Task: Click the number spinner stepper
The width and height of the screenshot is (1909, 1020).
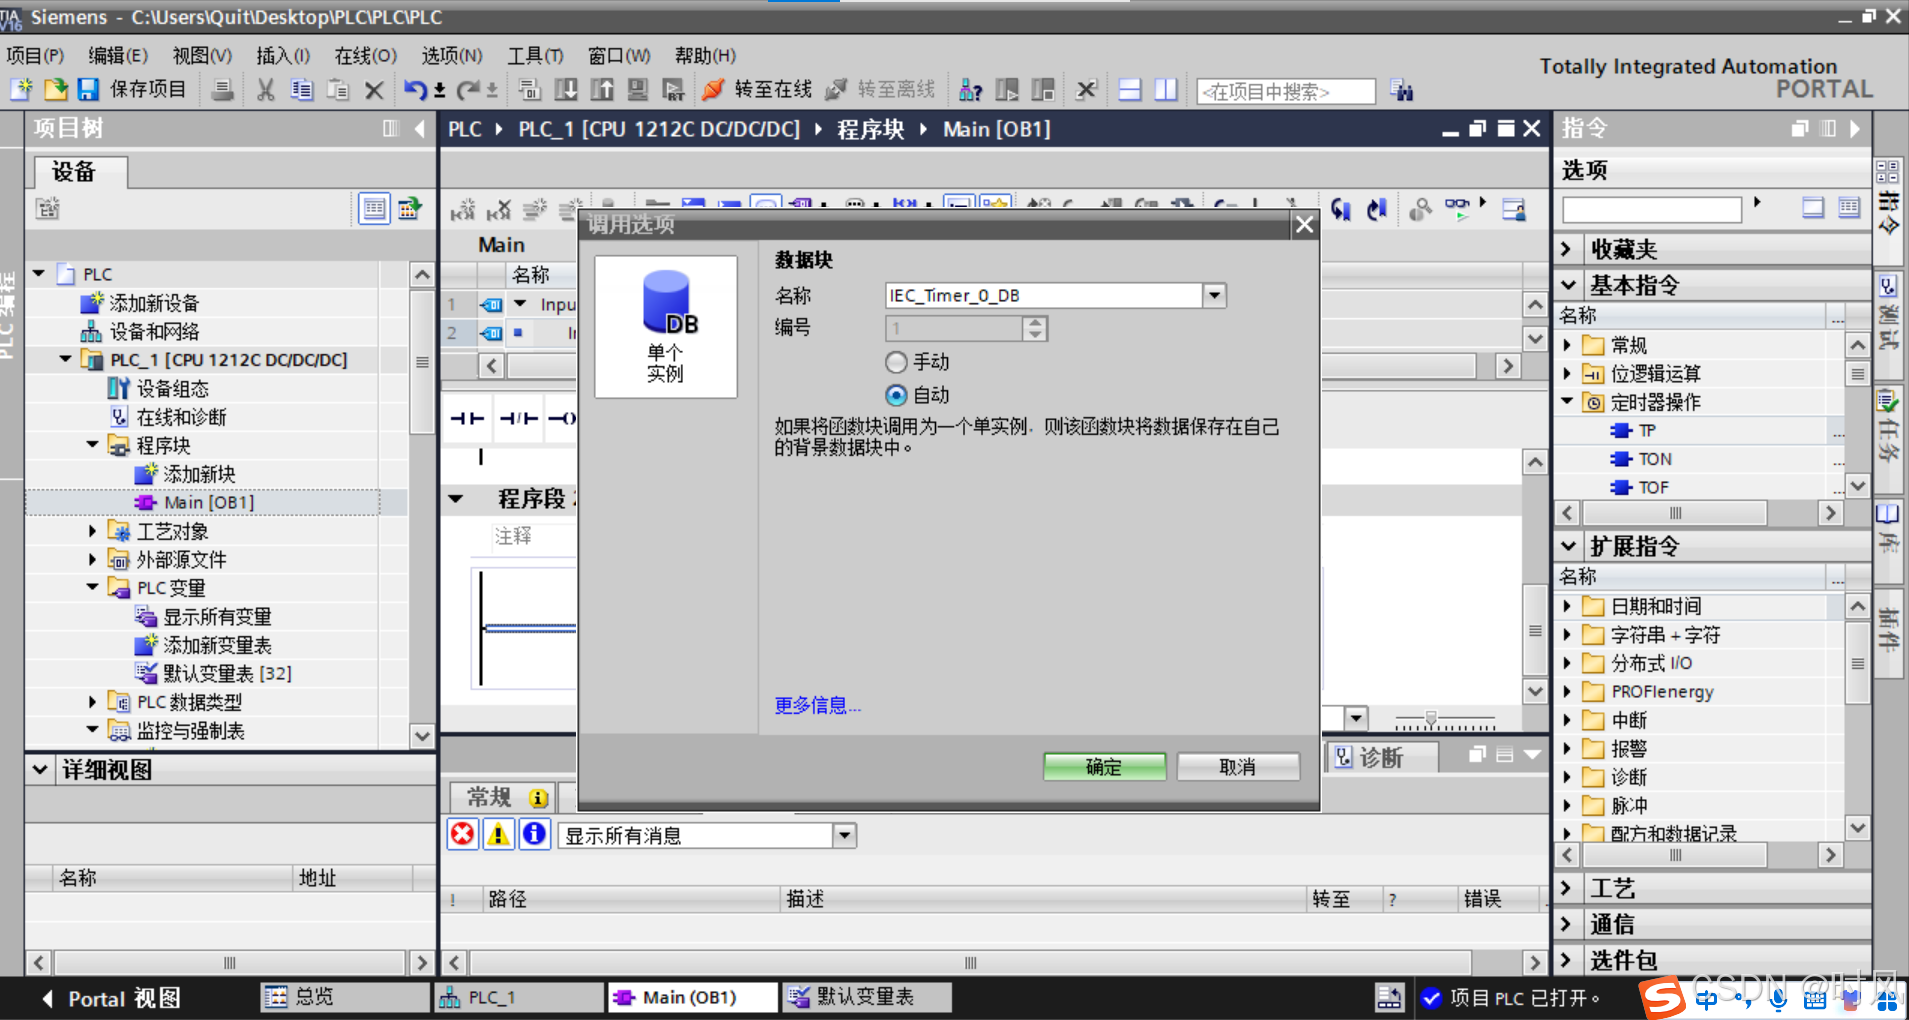Action: (x=1035, y=328)
